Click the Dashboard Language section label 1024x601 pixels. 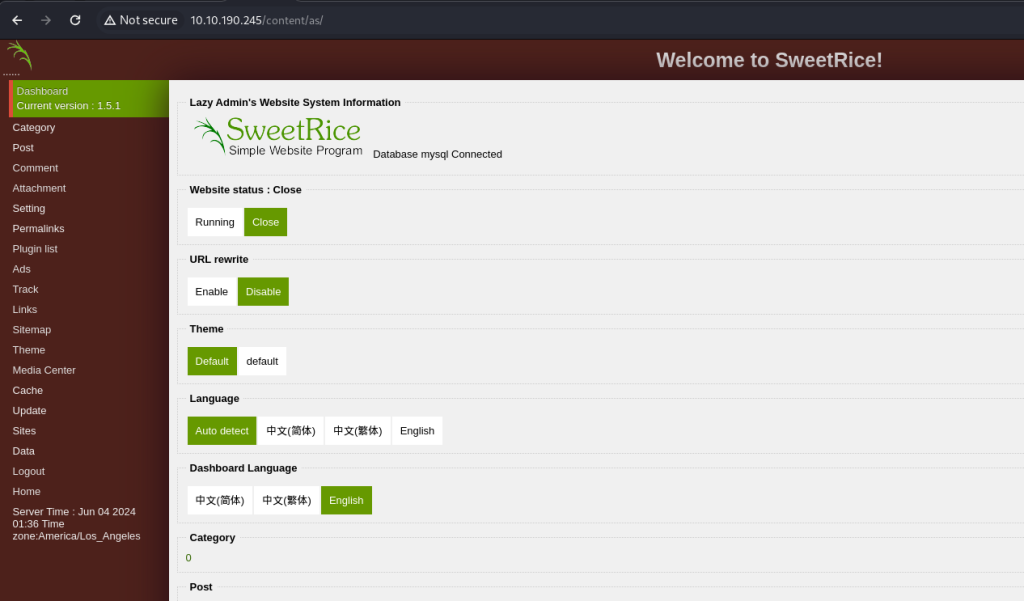(243, 468)
